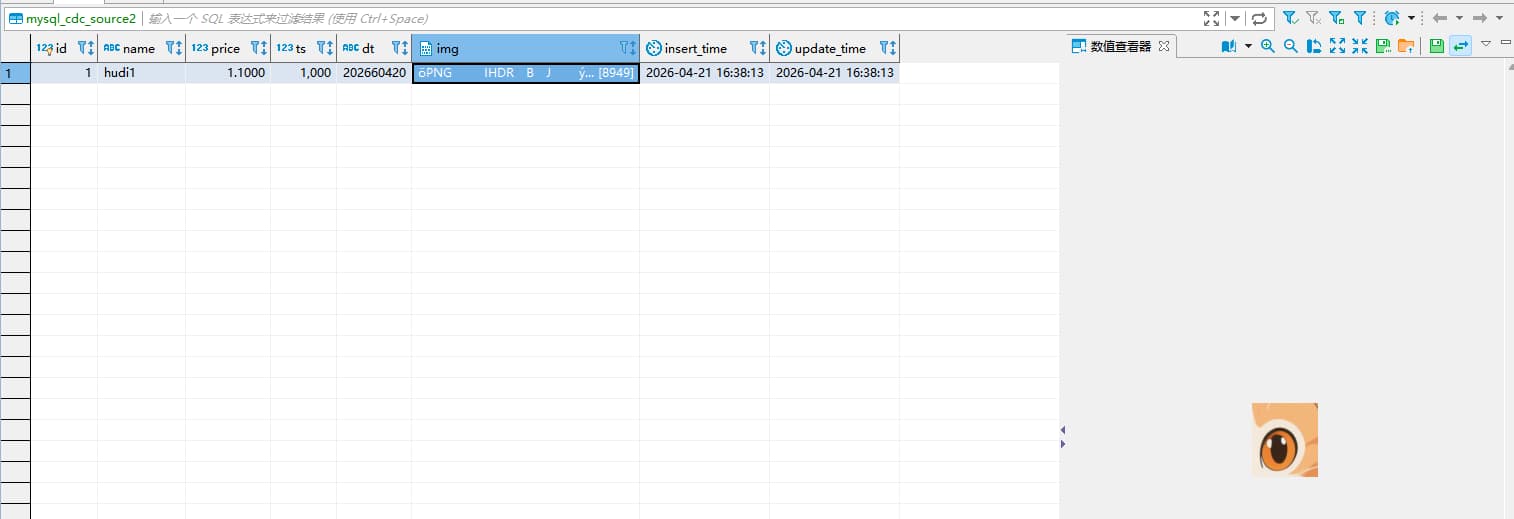Toggle auto-apply value changes button
Screen dimensions: 1514x519
1460,46
